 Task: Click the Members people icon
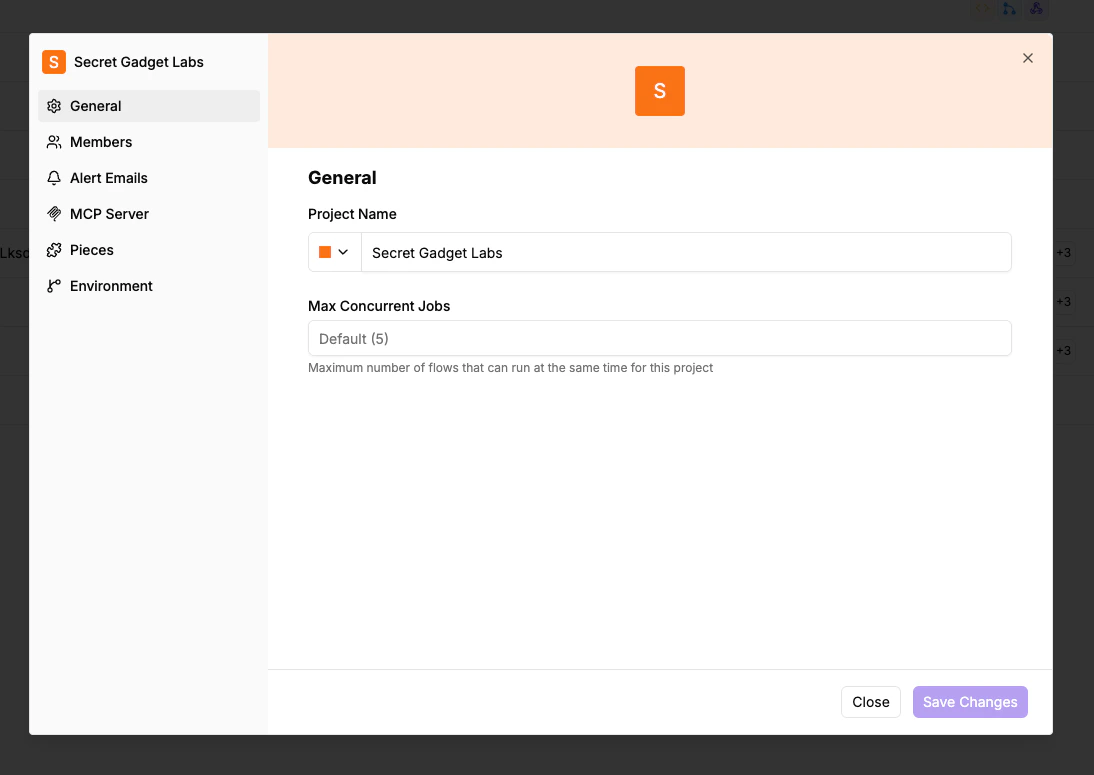click(x=52, y=142)
